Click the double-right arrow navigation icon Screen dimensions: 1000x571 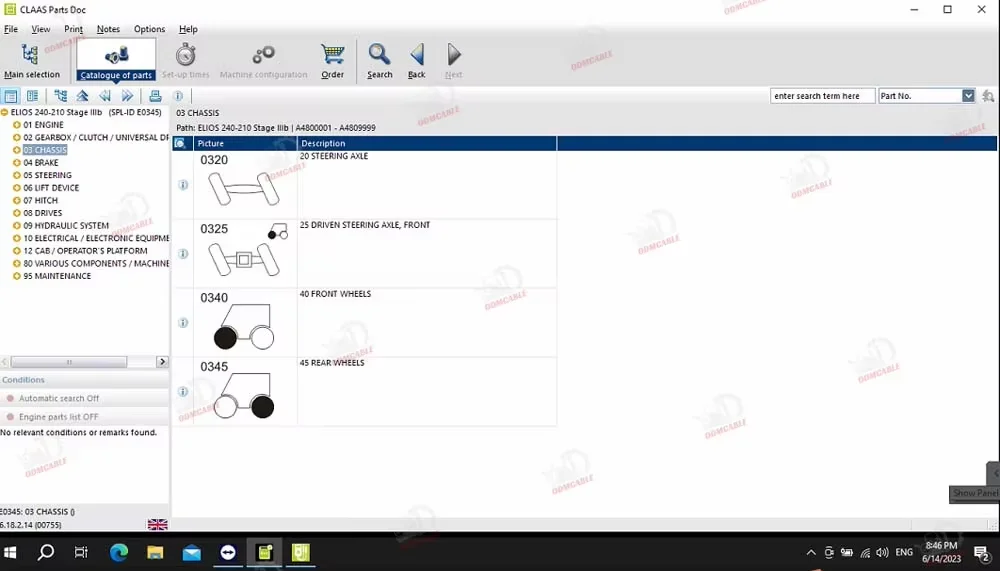click(x=128, y=96)
